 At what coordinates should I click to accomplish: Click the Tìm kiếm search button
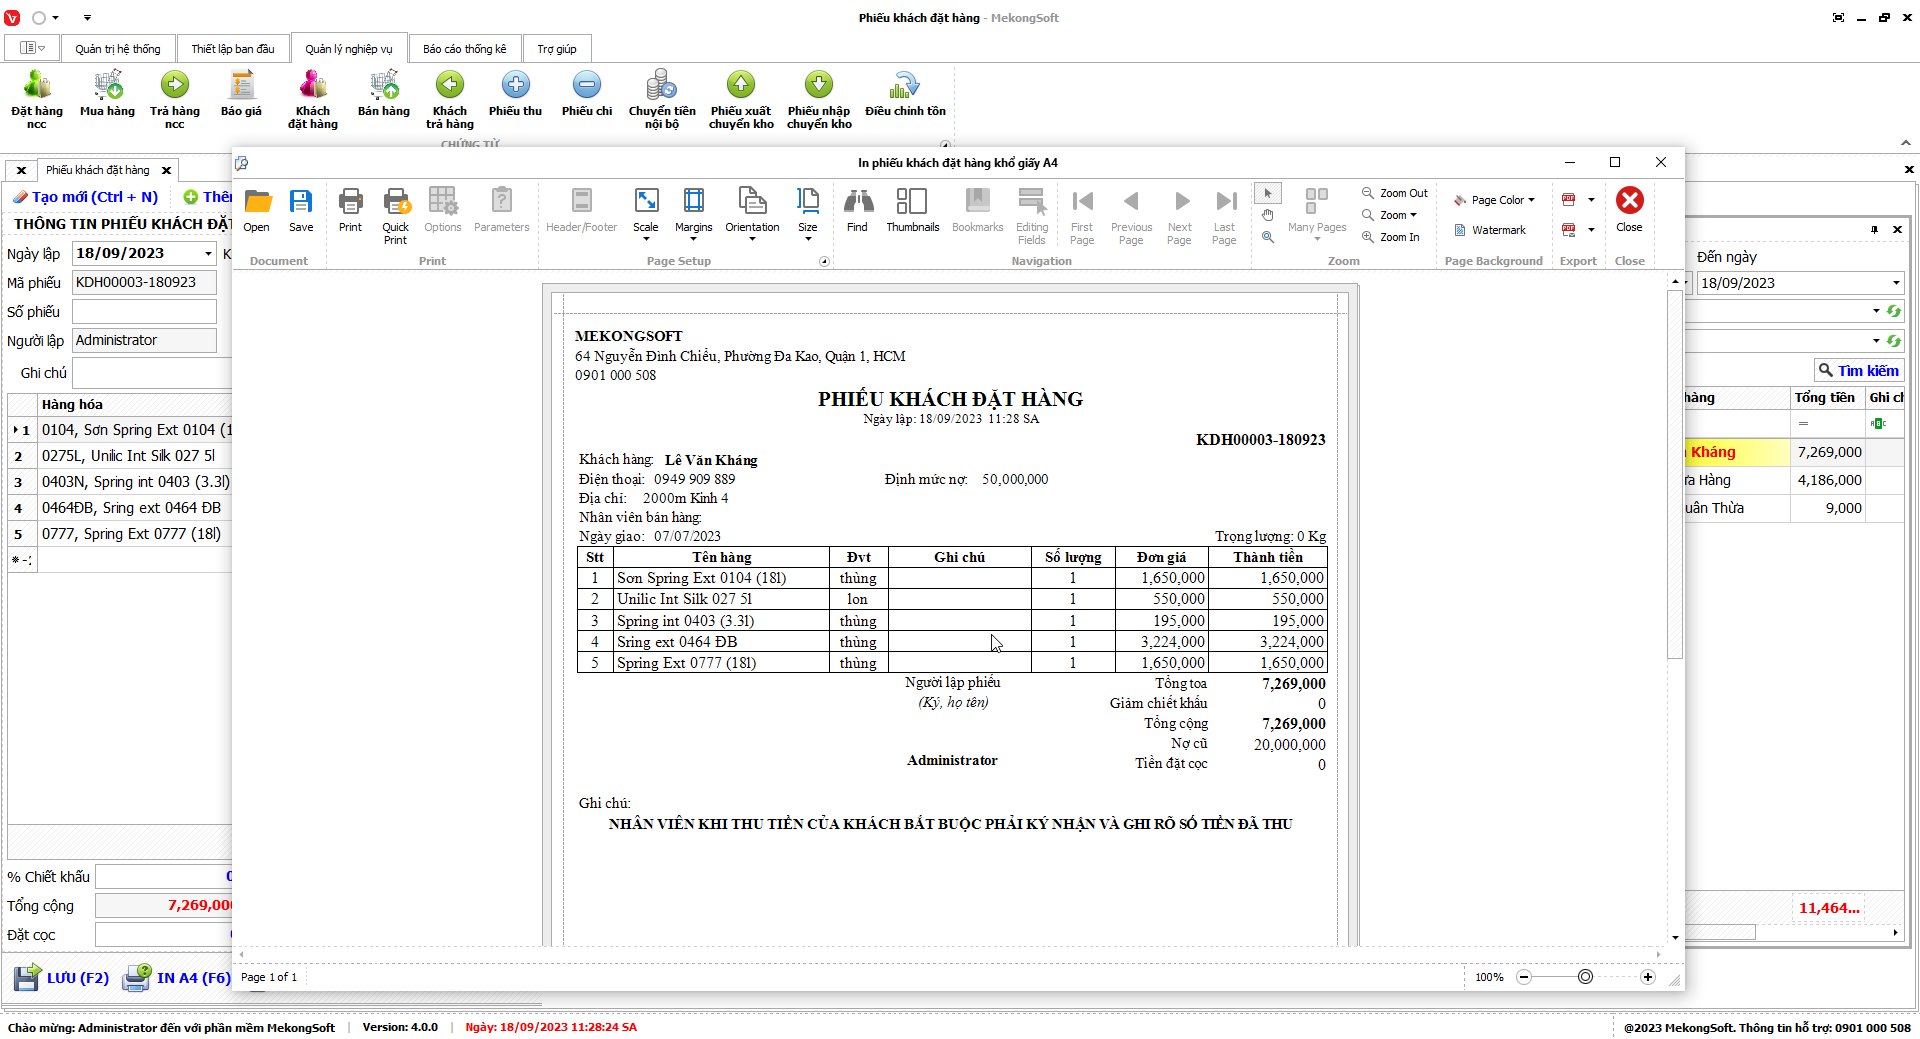click(x=1858, y=371)
